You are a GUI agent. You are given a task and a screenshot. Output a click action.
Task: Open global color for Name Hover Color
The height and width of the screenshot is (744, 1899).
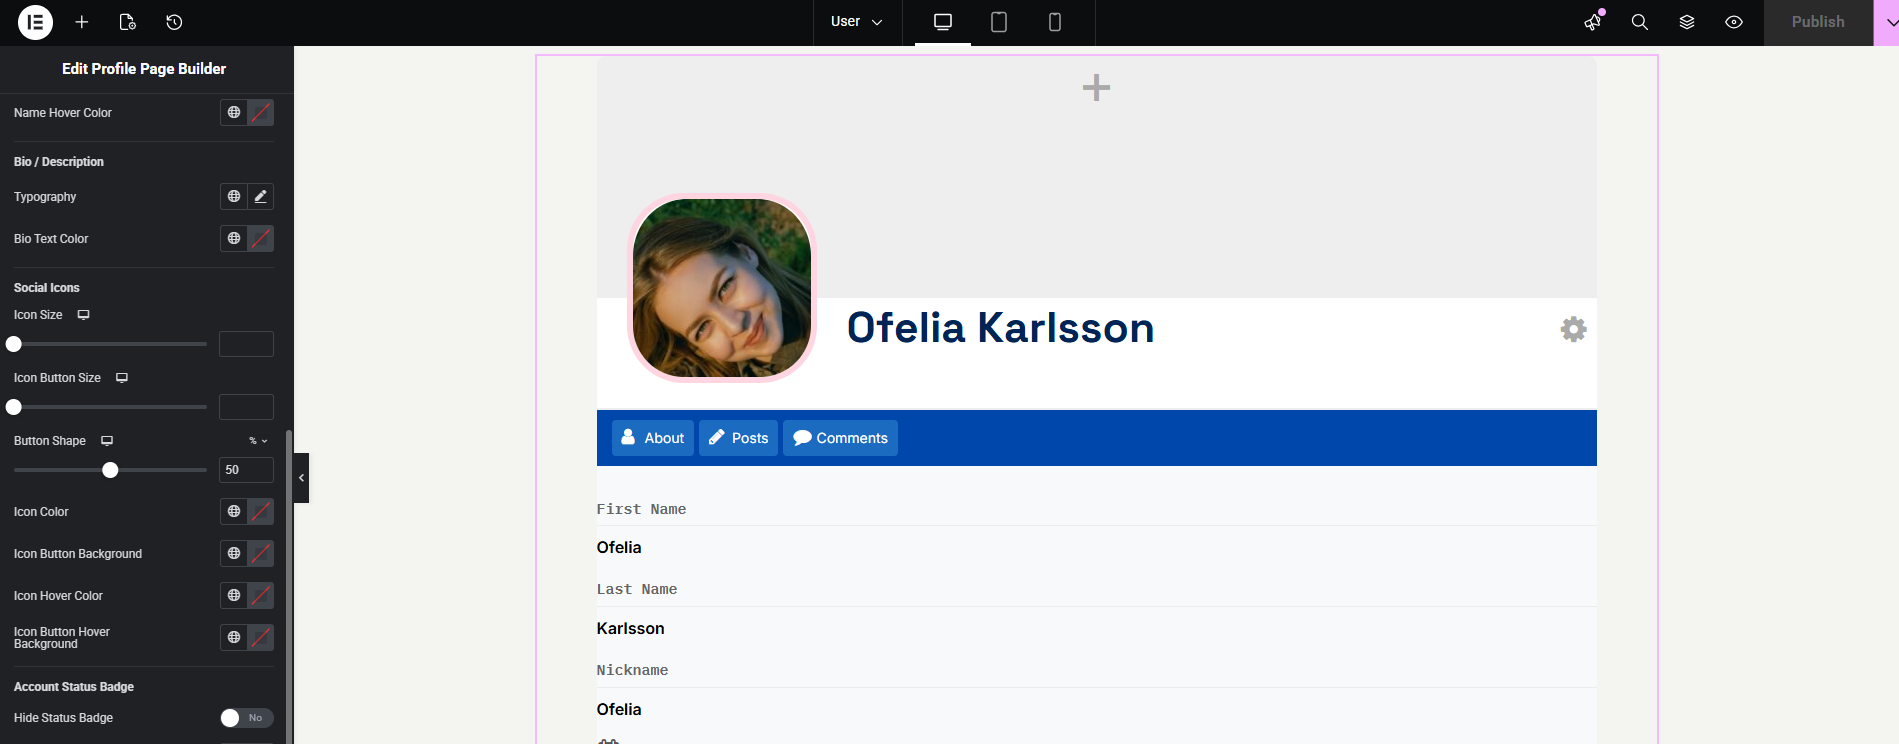click(x=234, y=113)
